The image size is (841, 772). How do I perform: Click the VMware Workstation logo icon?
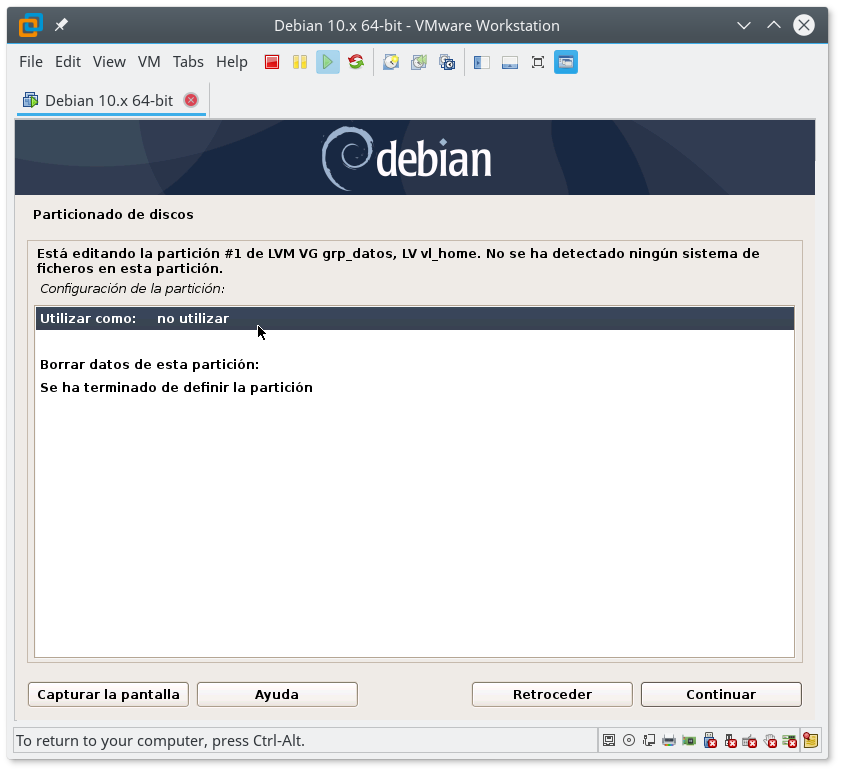point(31,25)
